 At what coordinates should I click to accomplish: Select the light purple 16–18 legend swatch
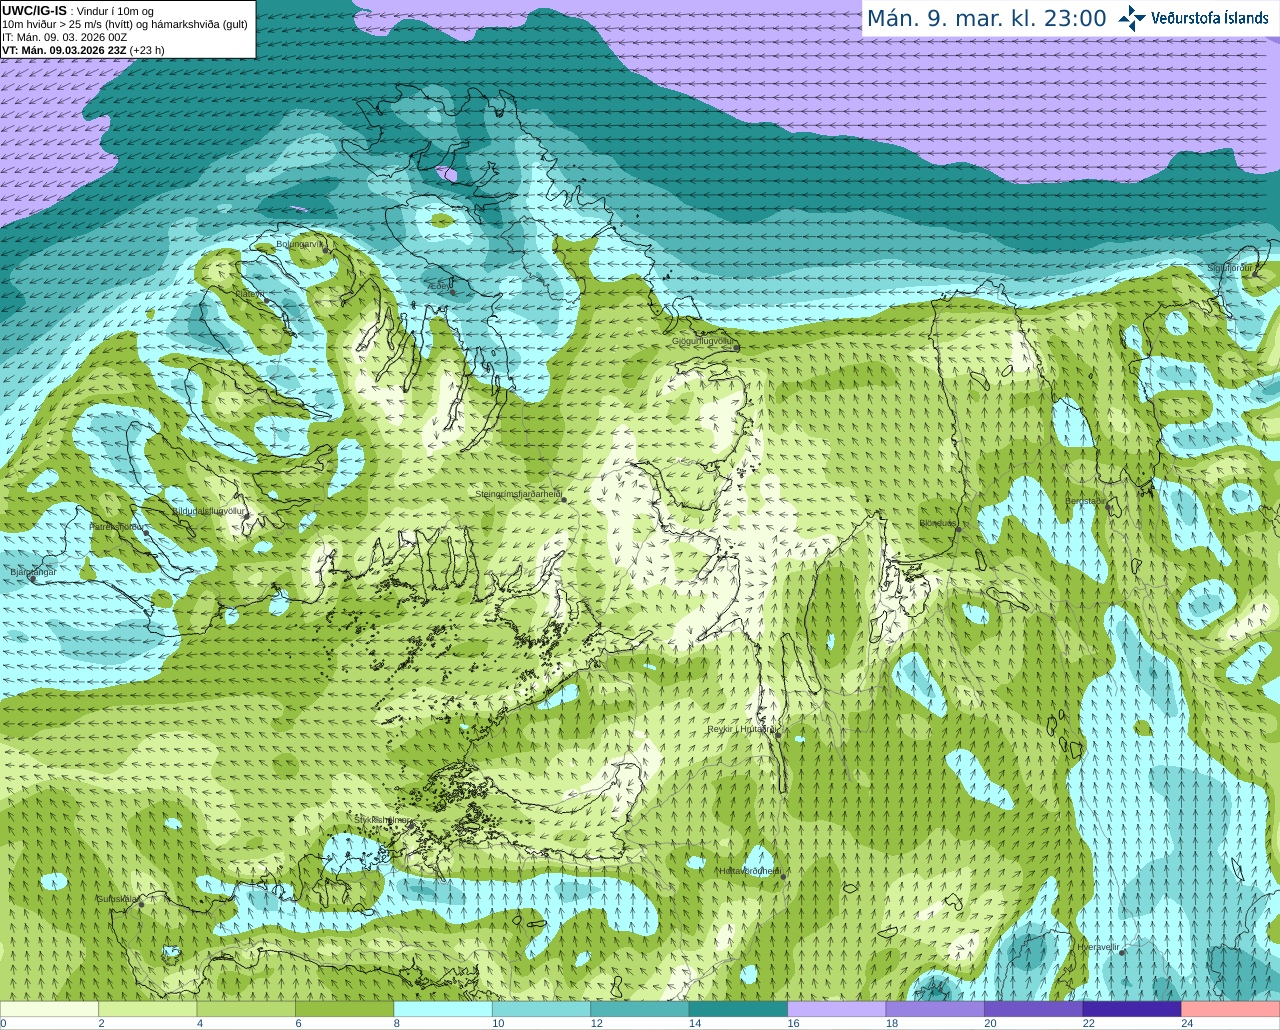[x=836, y=1009]
